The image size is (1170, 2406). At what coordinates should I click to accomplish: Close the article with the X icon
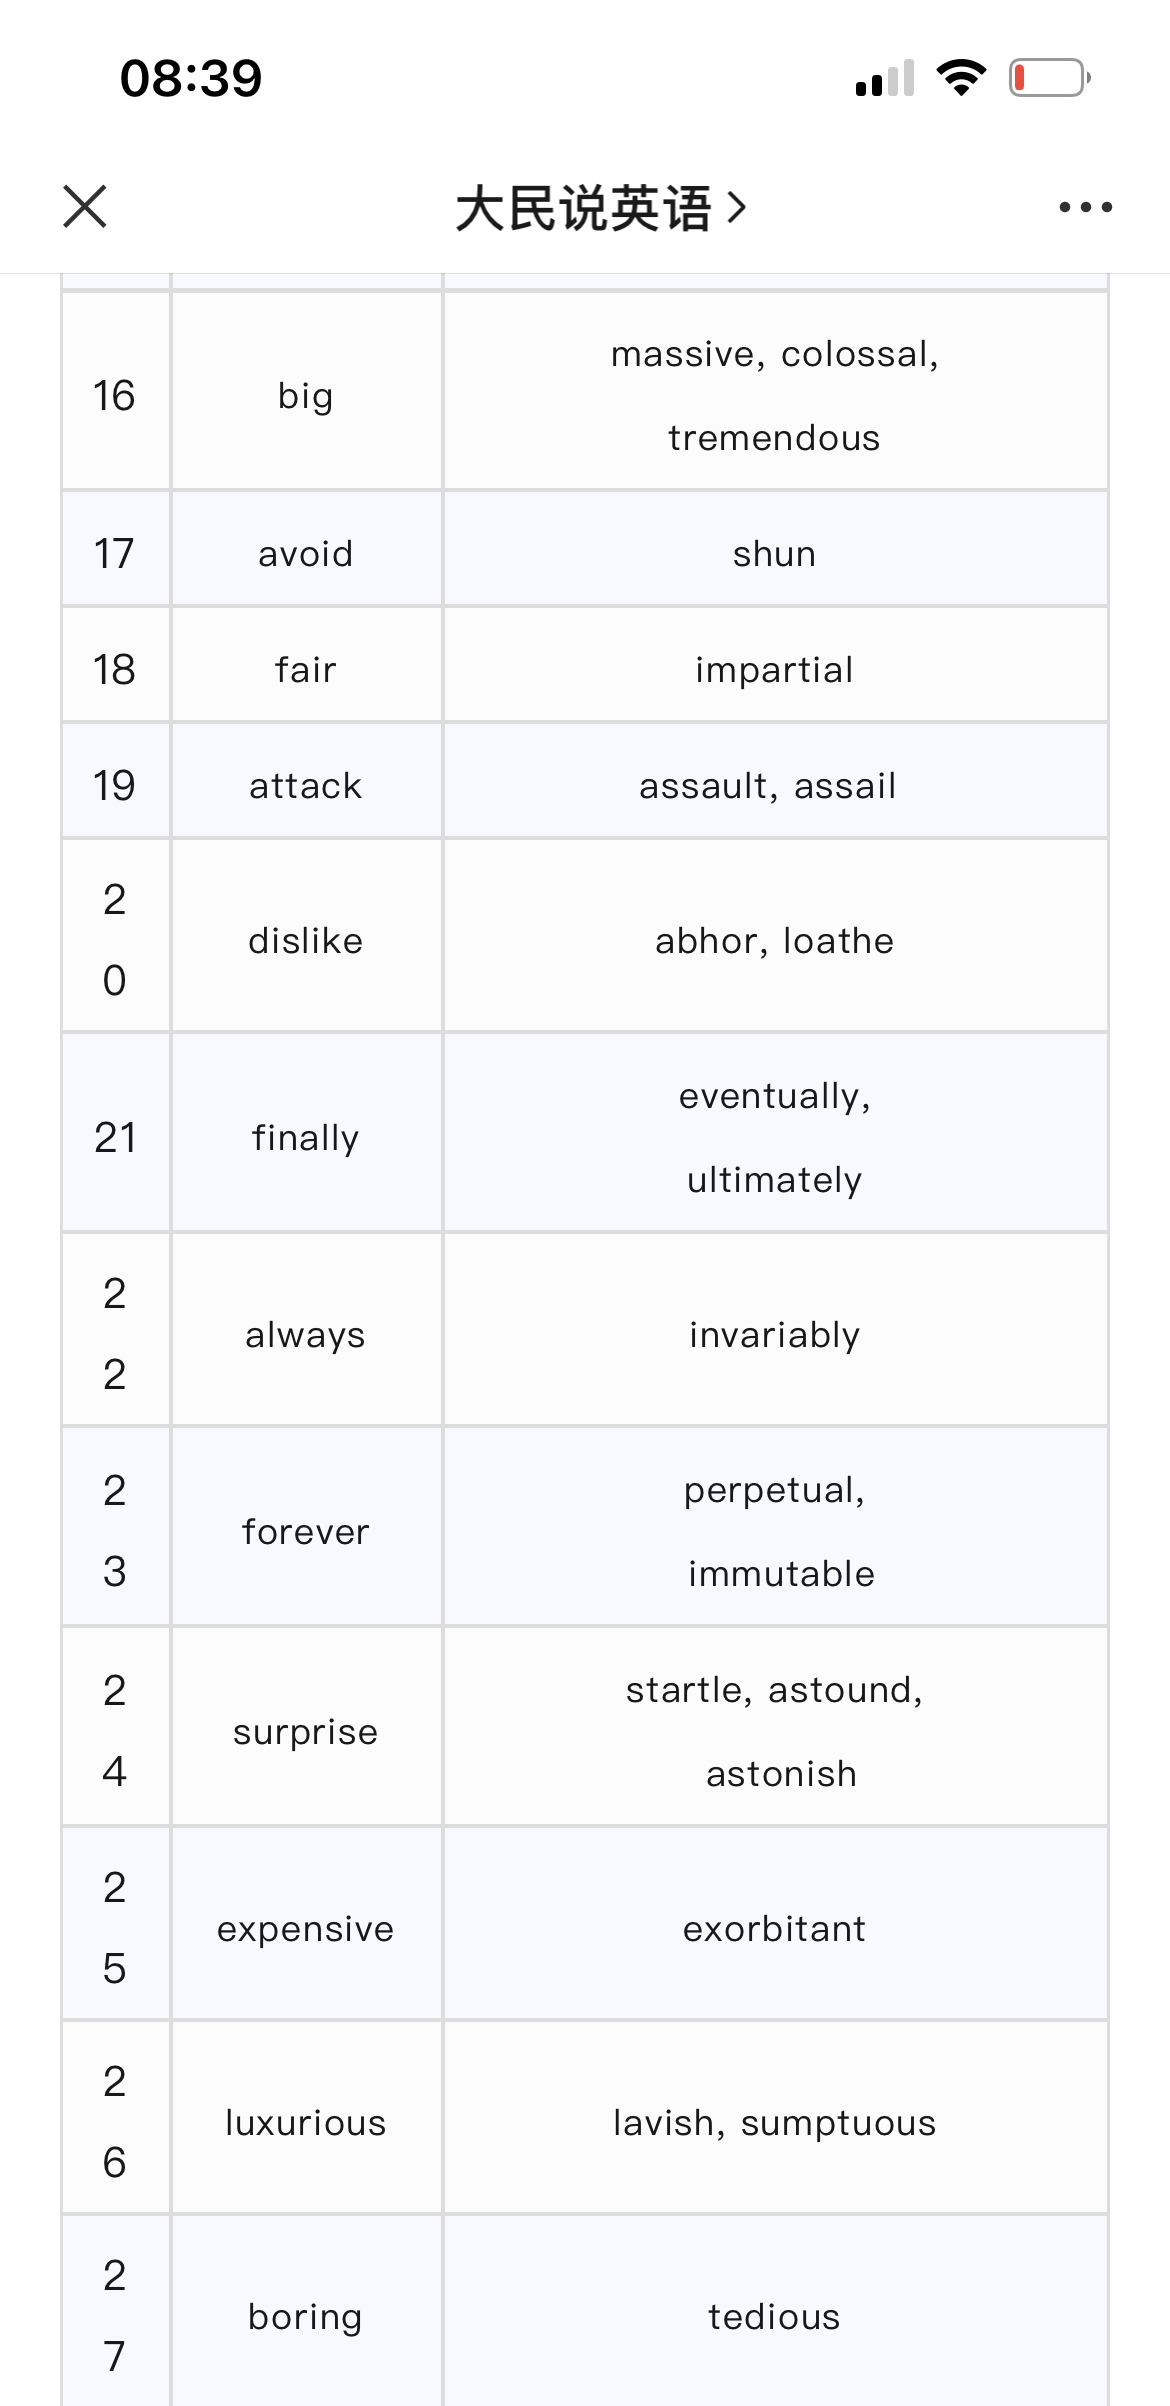point(85,207)
